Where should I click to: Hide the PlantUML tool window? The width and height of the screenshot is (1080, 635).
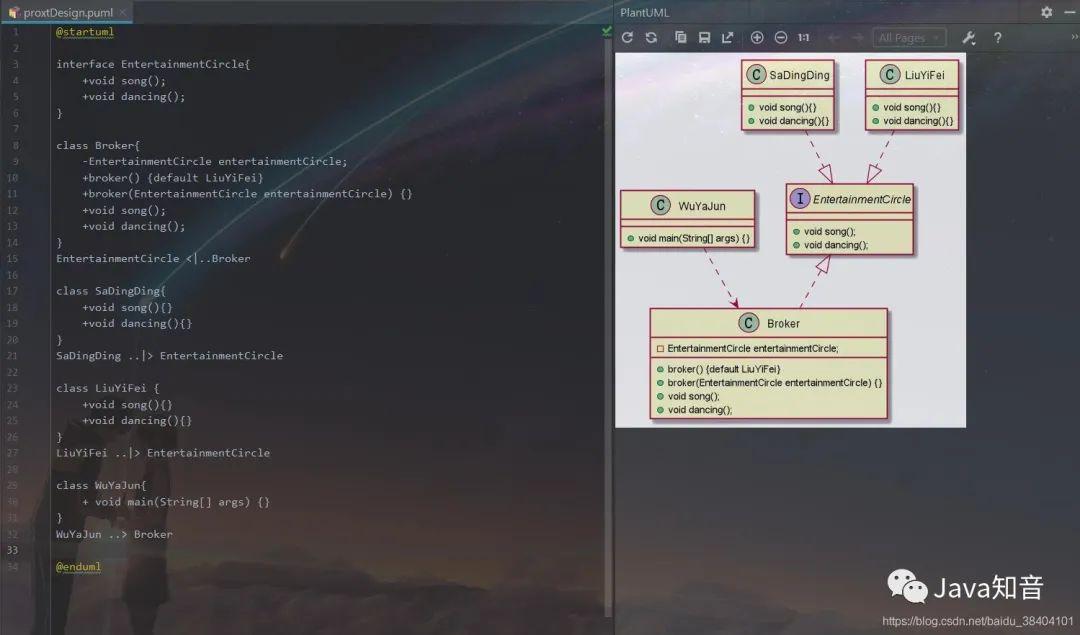click(x=1070, y=12)
